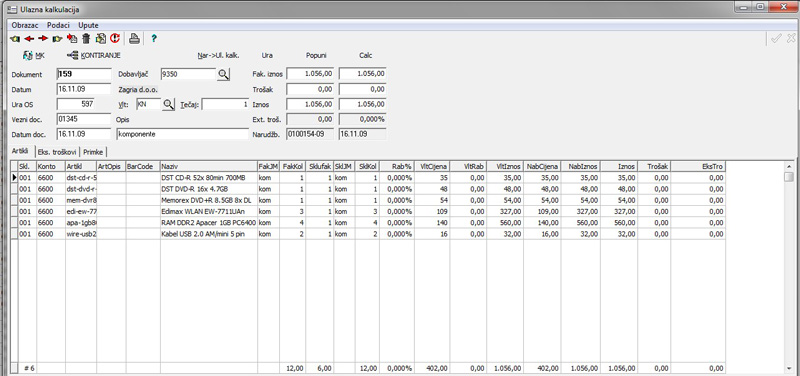The width and height of the screenshot is (800, 376).
Task: Click the red previous record arrow
Action: click(x=29, y=38)
